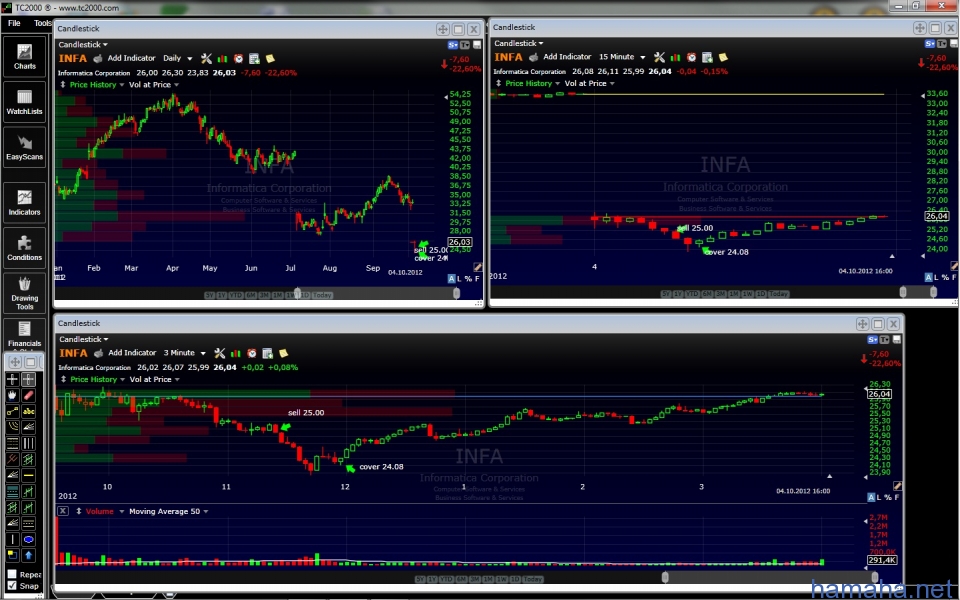The width and height of the screenshot is (960, 600).
Task: Open WatchLists from the left sidebar
Action: (x=24, y=102)
